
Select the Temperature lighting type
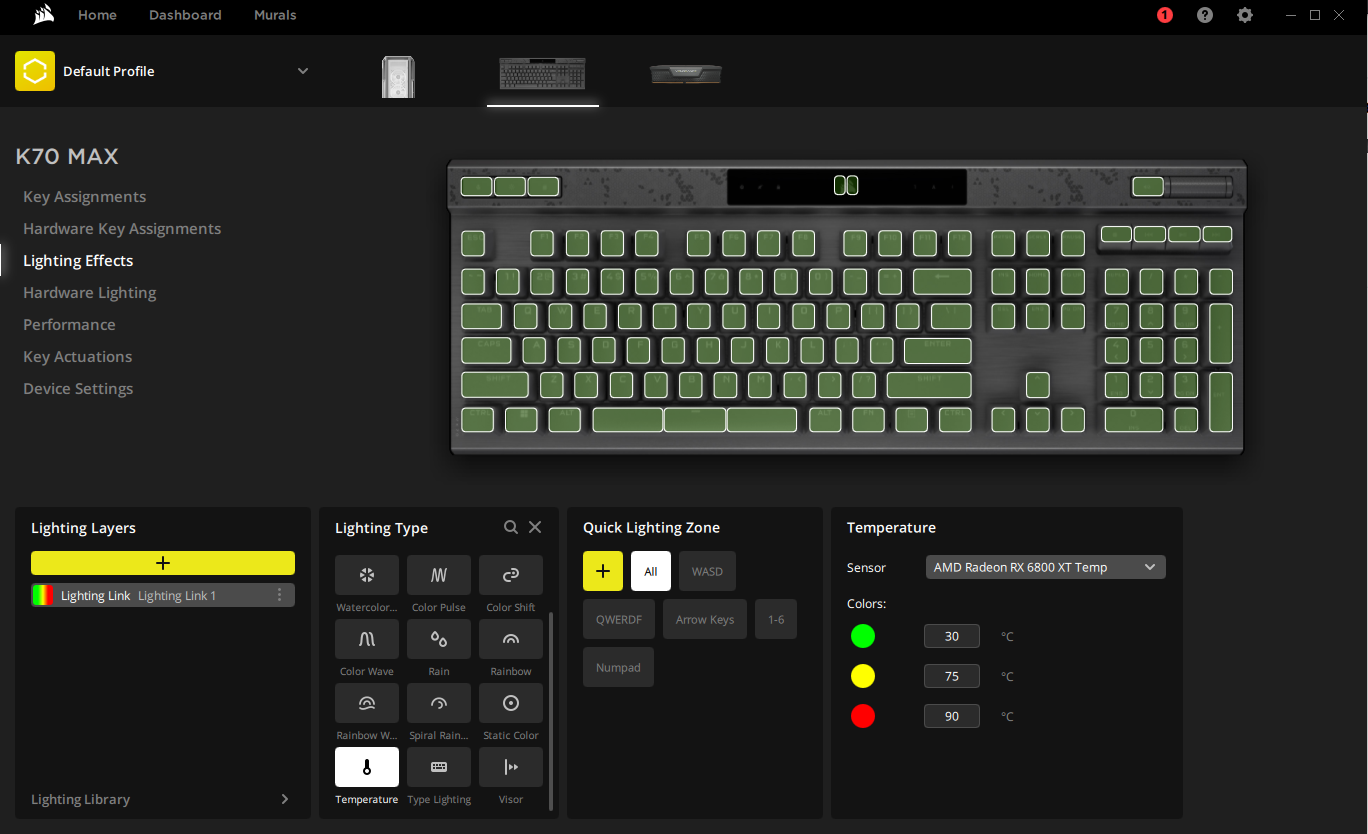(x=367, y=767)
